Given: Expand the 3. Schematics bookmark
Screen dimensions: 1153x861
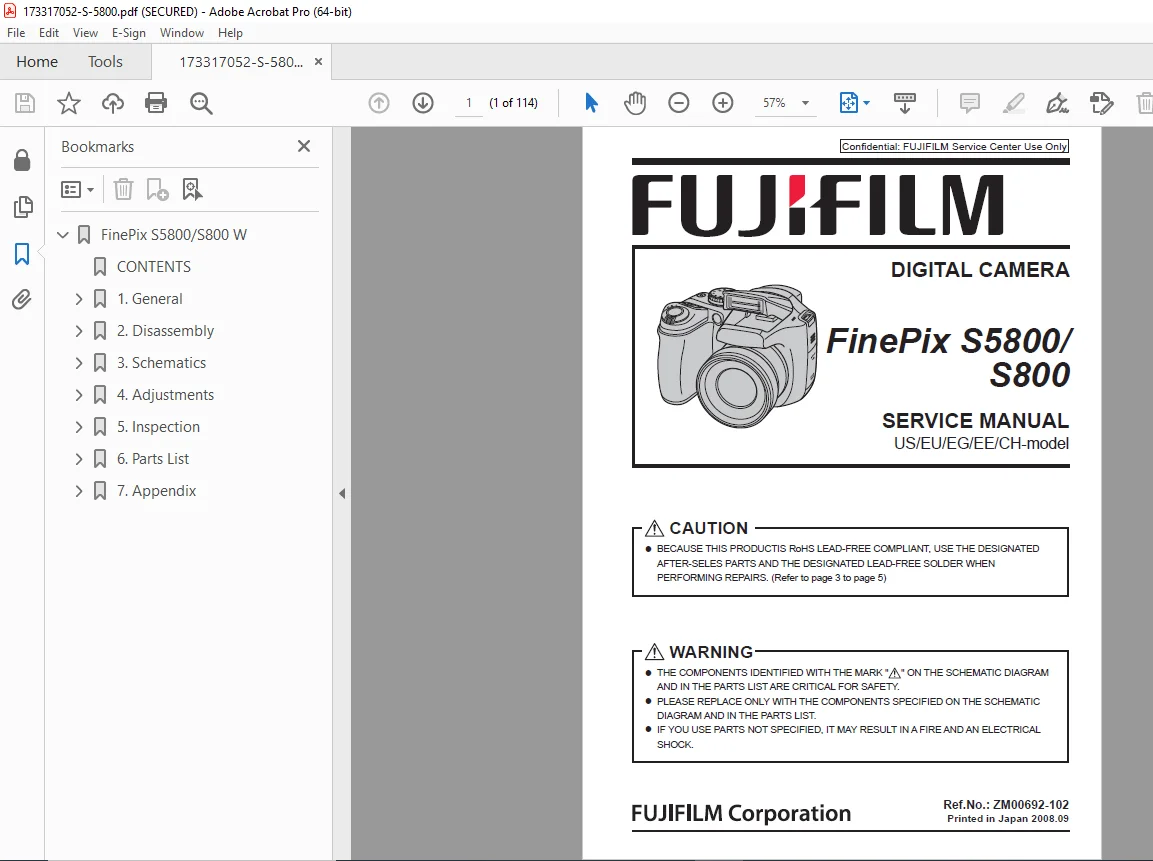Looking at the screenshot, I should [79, 362].
